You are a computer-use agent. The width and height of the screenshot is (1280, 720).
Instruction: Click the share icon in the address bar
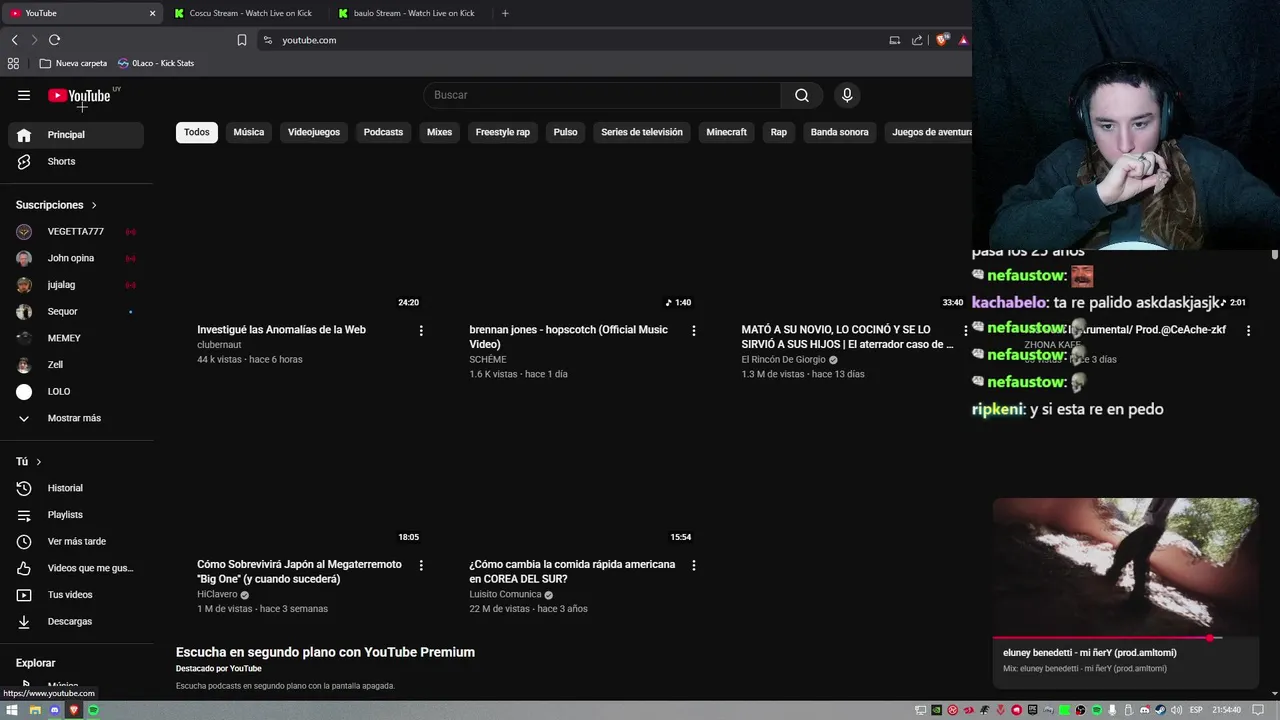917,40
